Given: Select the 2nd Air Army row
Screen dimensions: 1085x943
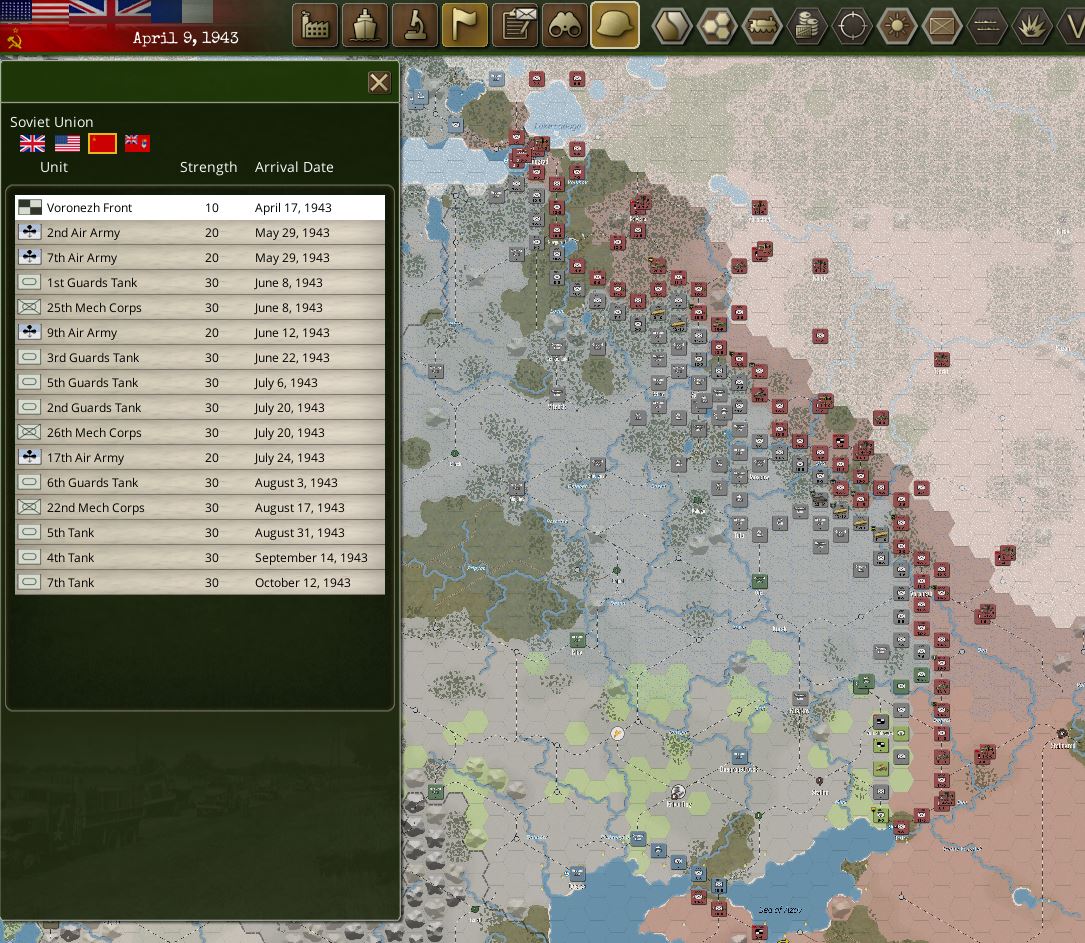Looking at the screenshot, I should (x=200, y=232).
